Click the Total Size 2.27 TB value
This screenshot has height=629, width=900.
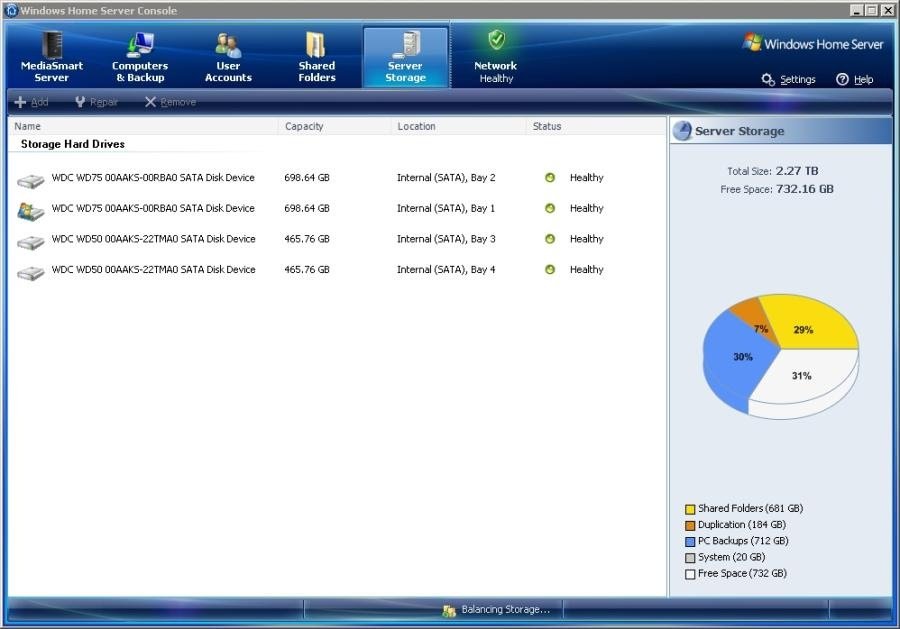click(x=797, y=171)
